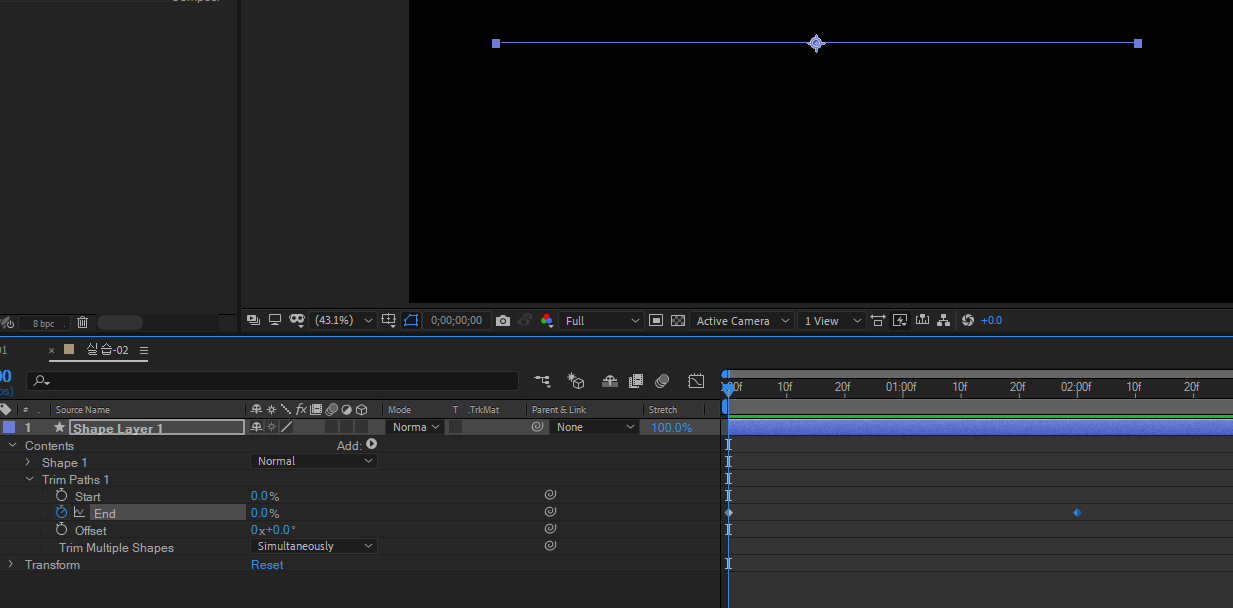Click the Fast Previews lightning icon
The width and height of the screenshot is (1233, 608).
pos(900,320)
